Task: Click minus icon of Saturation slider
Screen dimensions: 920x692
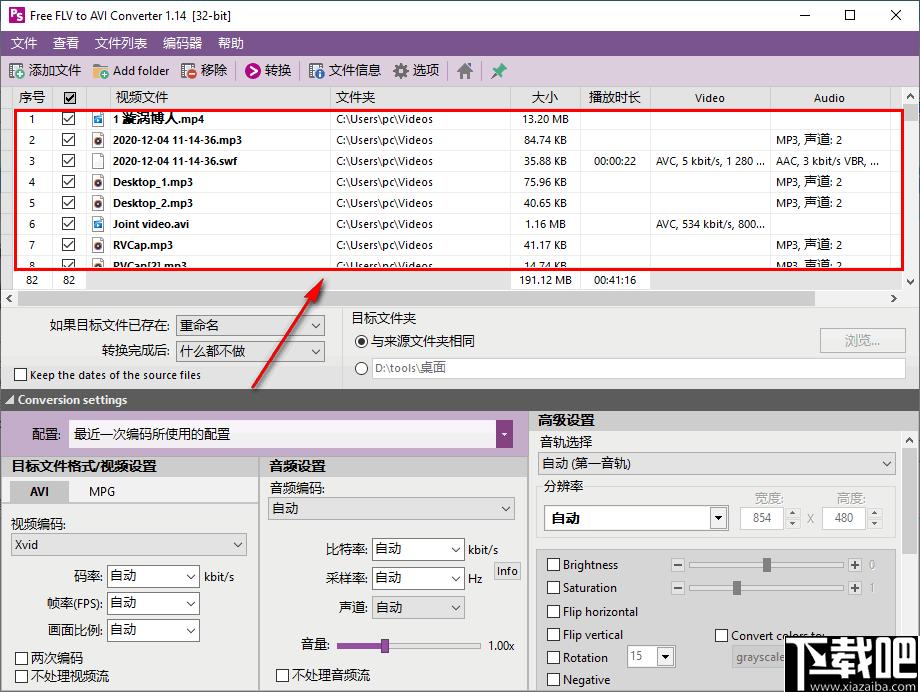Action: 678,588
